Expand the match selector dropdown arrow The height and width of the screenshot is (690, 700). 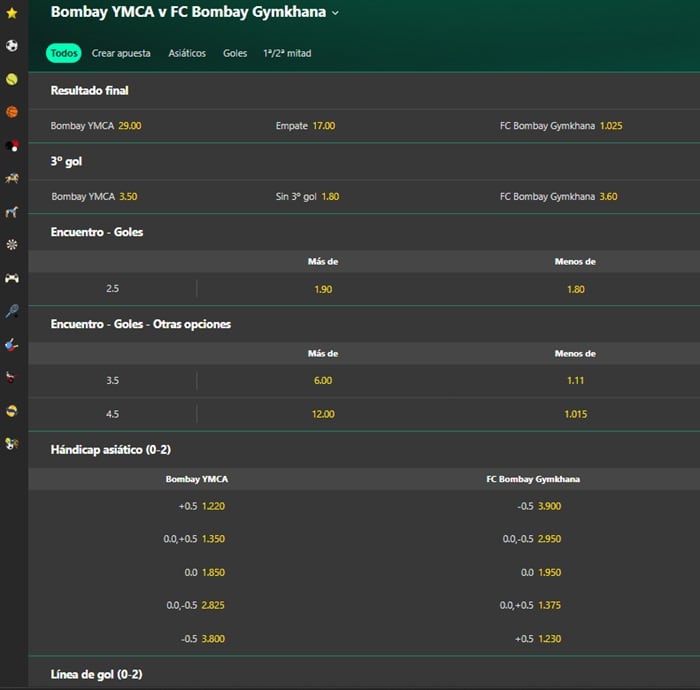pos(335,14)
